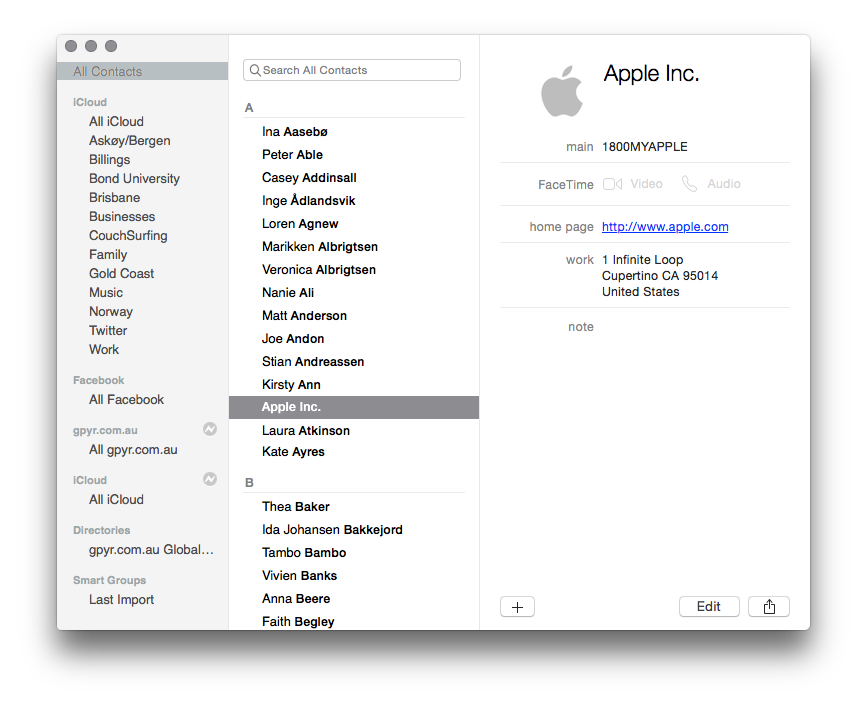Viewport: 867px width, 709px height.
Task: Select the Last Import smart group
Action: click(x=122, y=600)
